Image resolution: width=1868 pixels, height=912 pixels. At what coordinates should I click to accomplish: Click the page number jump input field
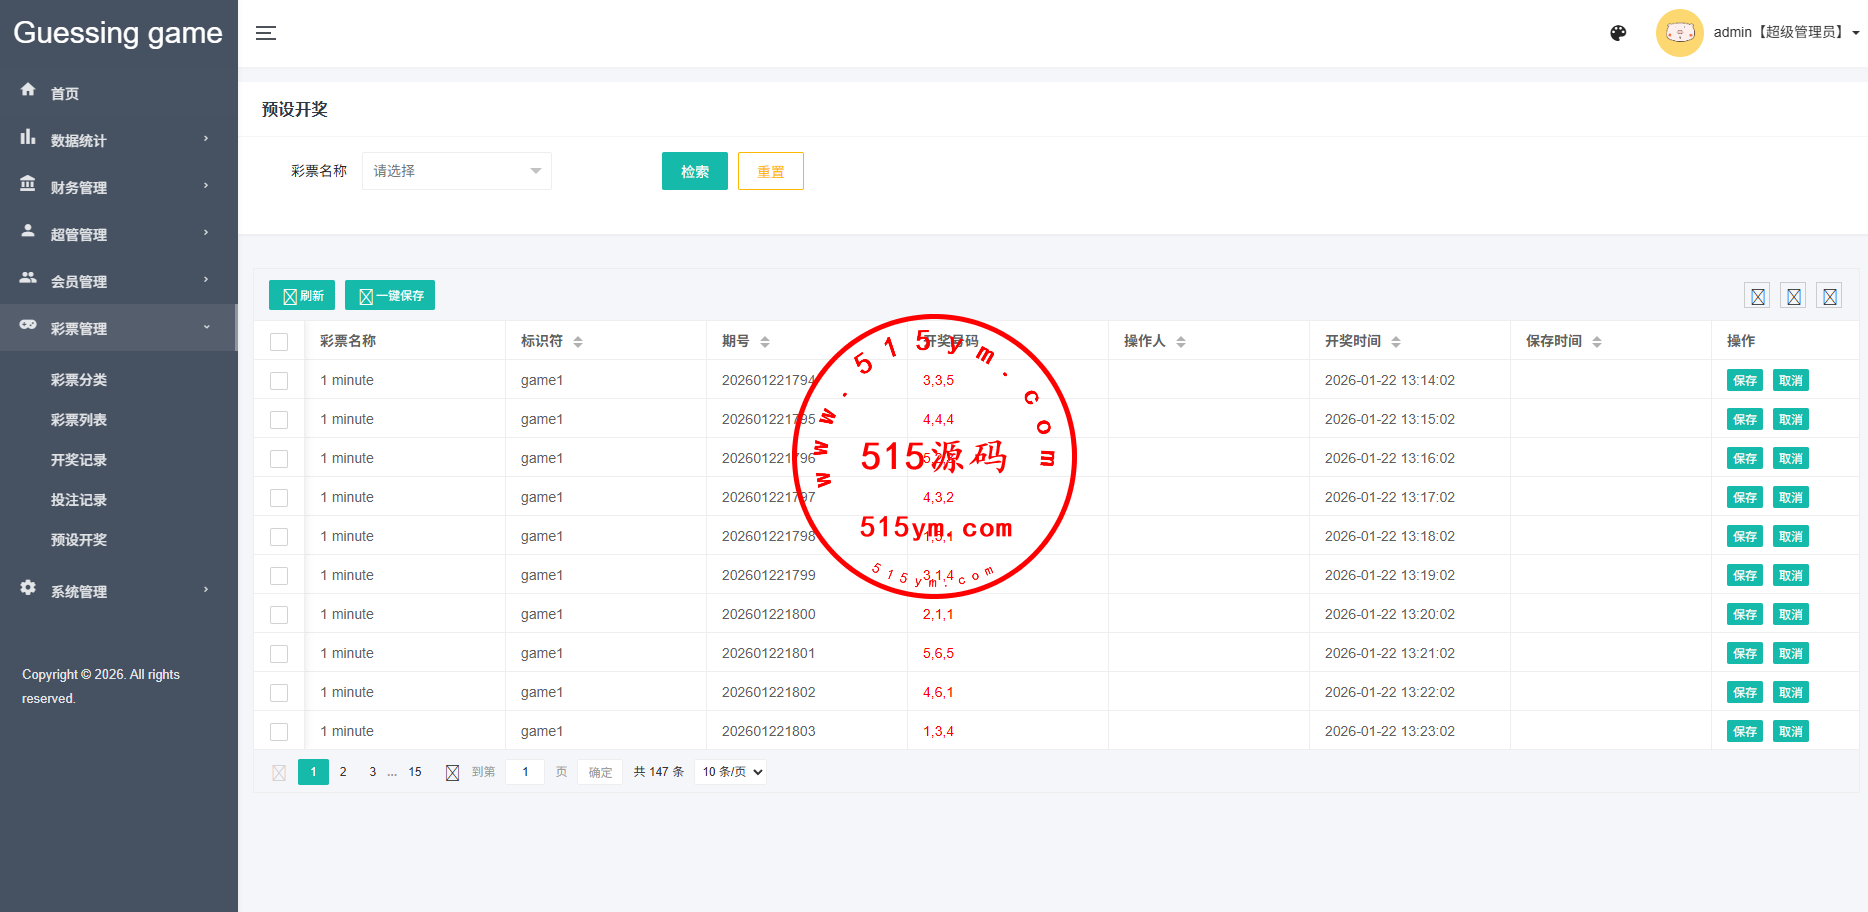[x=525, y=772]
